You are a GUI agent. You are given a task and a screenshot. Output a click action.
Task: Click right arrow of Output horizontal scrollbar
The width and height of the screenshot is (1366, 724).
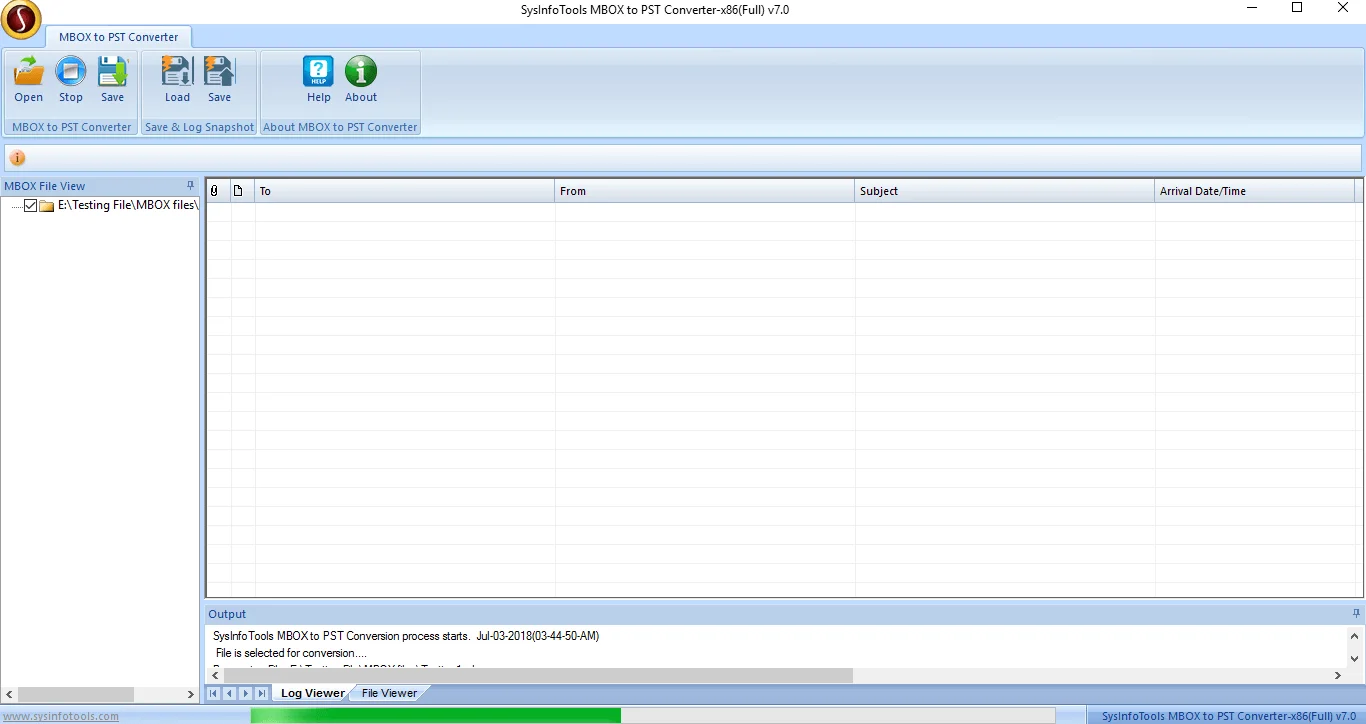point(1338,676)
